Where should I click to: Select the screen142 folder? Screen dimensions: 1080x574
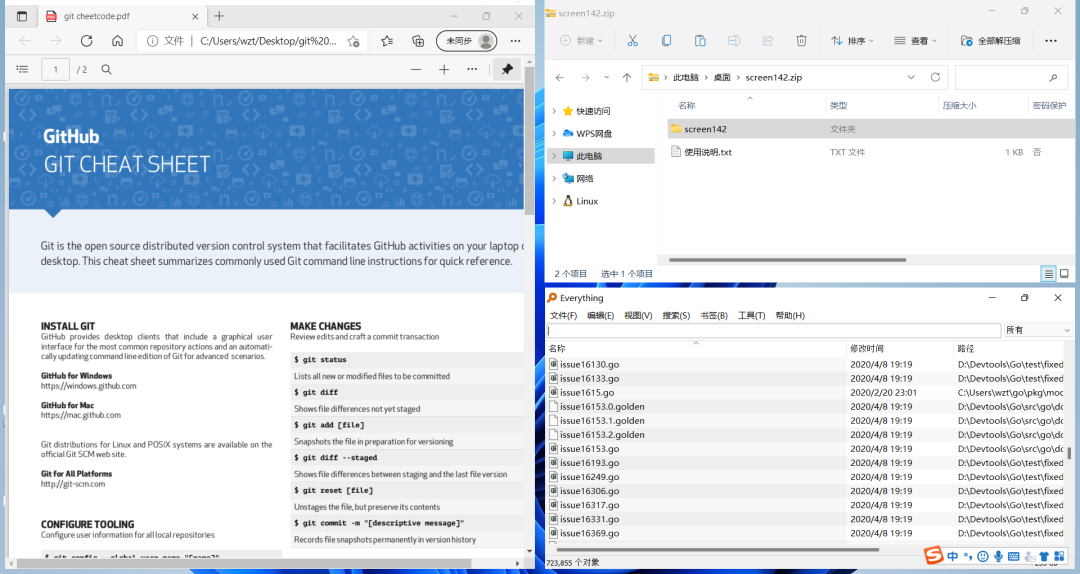(871, 129)
